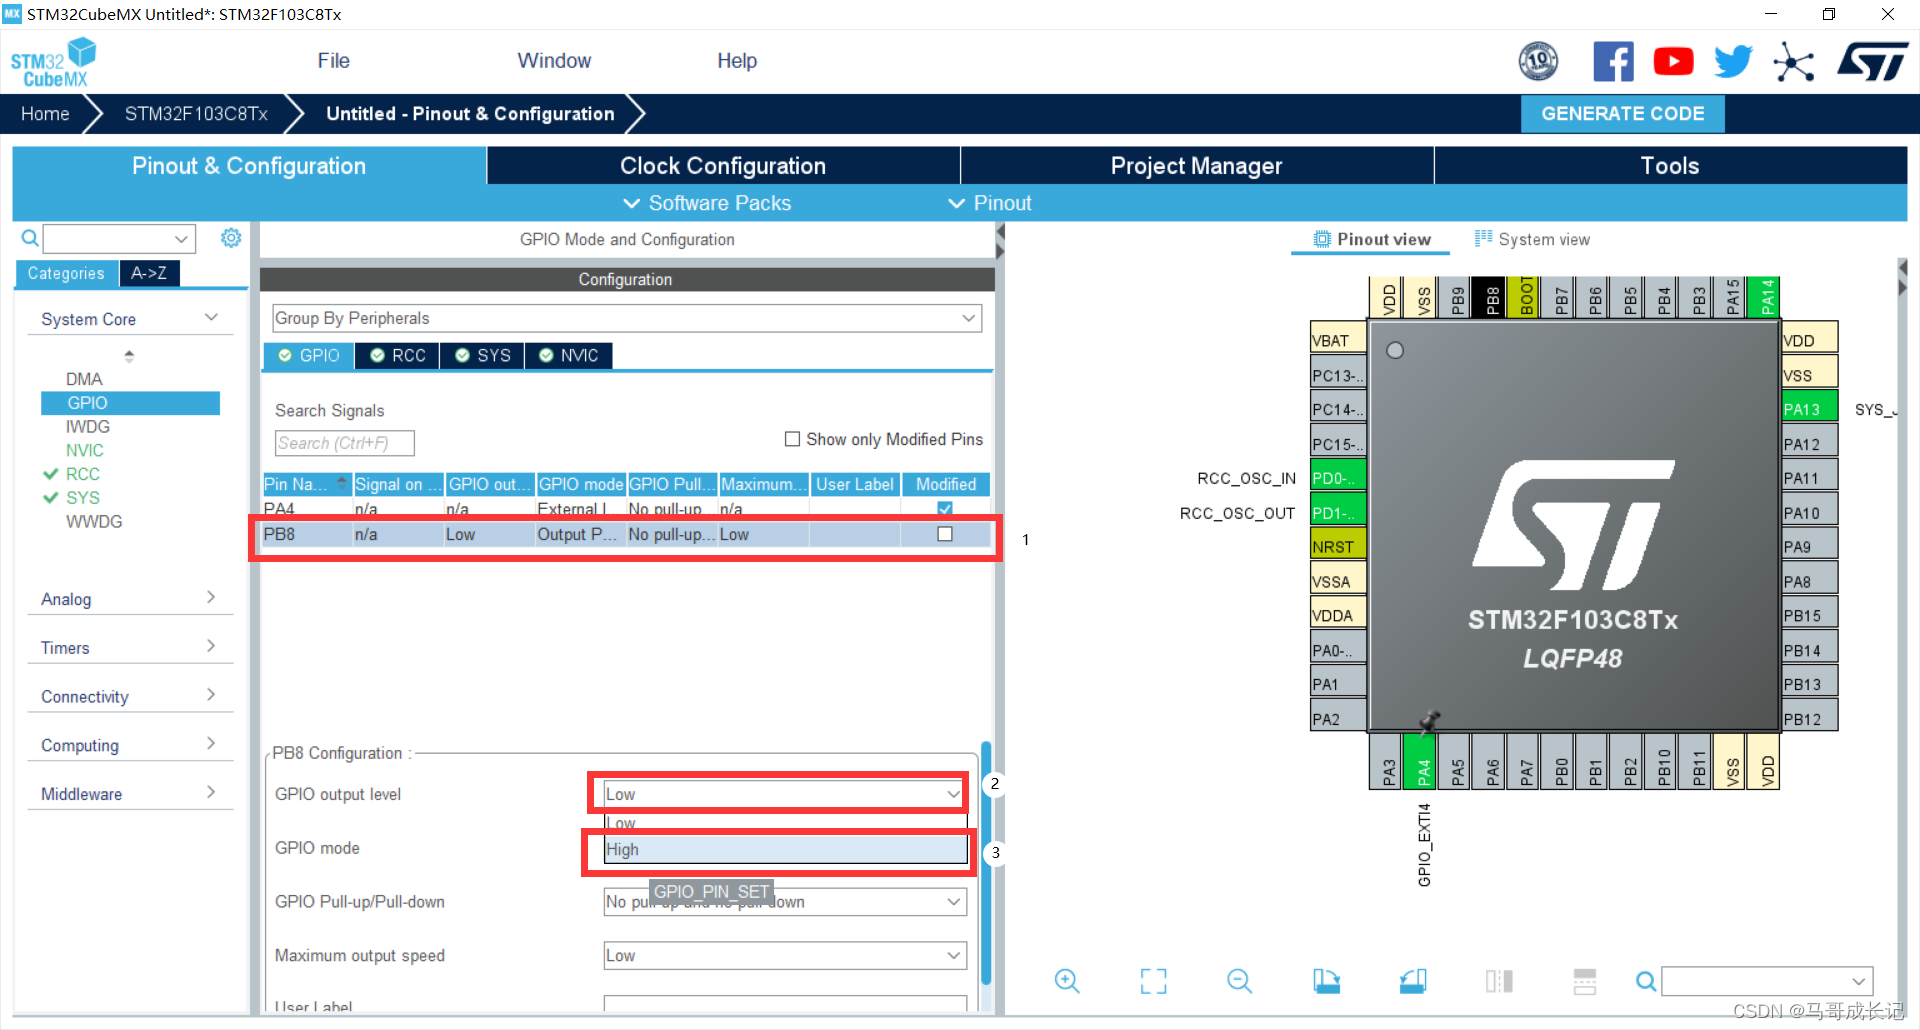Switch category list to A->Z
Image resolution: width=1920 pixels, height=1030 pixels.
(149, 273)
